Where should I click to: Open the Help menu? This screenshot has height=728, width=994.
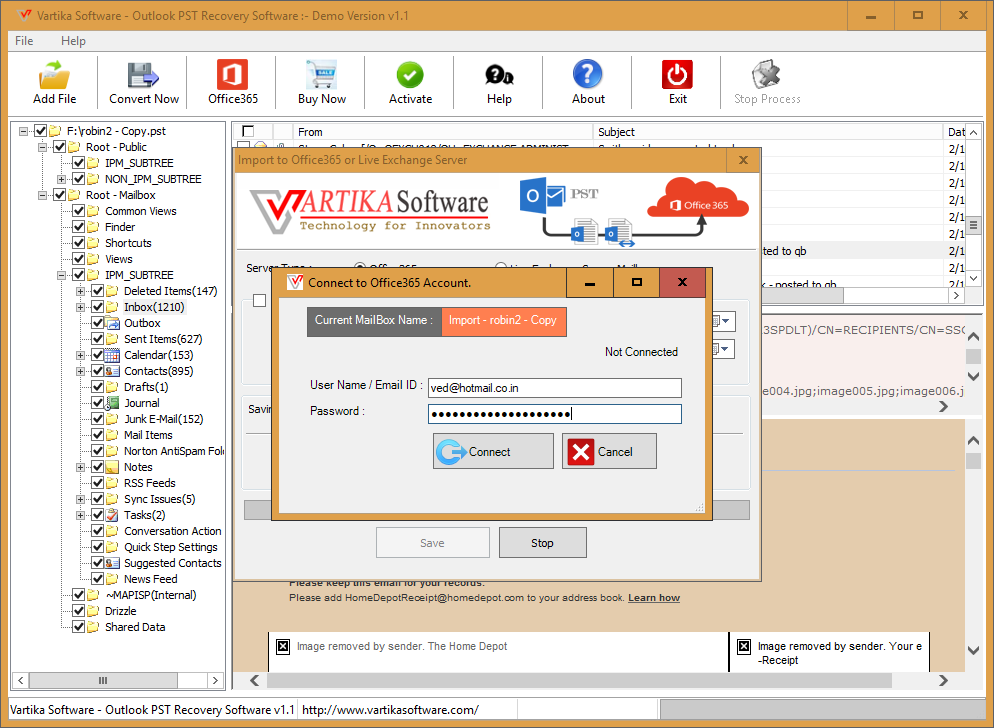tap(73, 41)
